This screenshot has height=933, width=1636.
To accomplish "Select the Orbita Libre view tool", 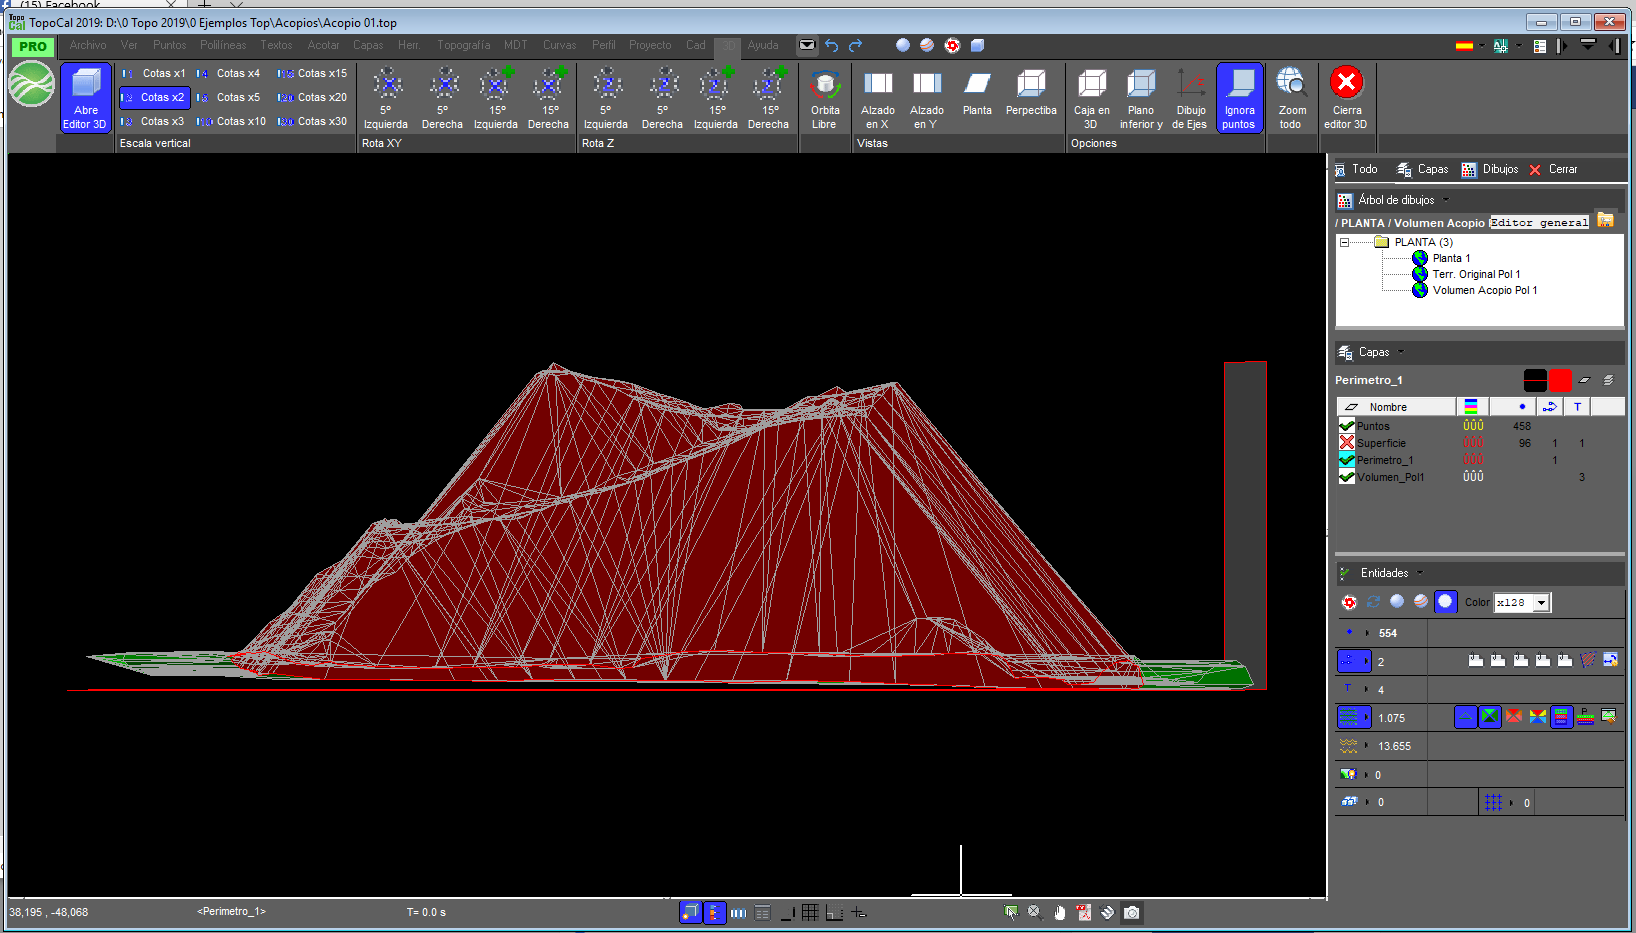I will (825, 98).
